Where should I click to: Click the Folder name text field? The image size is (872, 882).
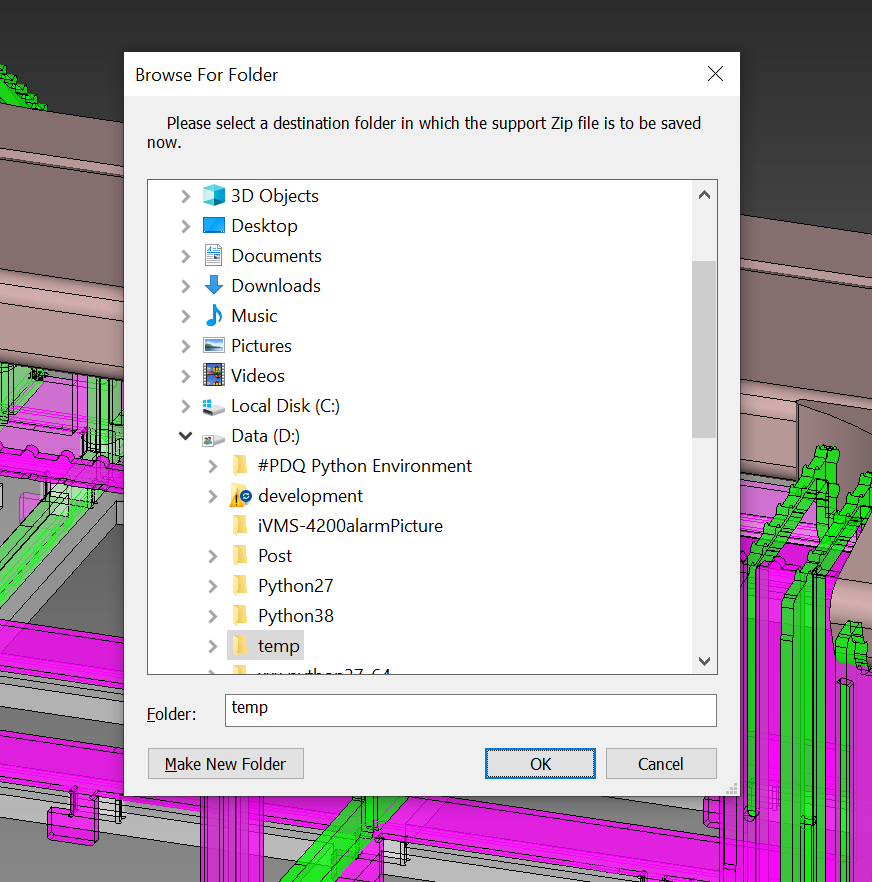click(470, 710)
